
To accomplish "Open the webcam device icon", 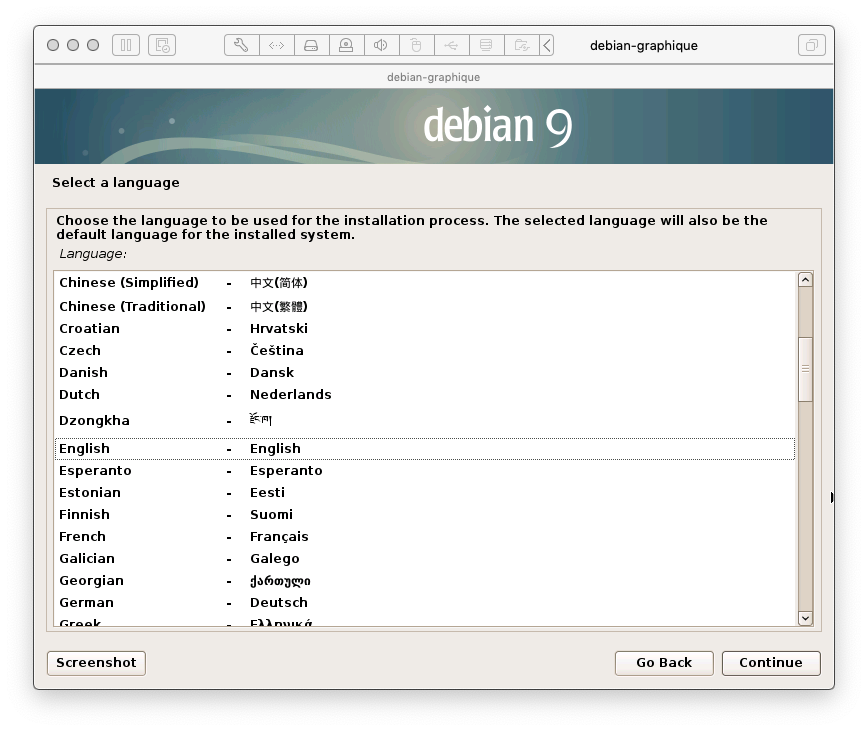I will 346,45.
